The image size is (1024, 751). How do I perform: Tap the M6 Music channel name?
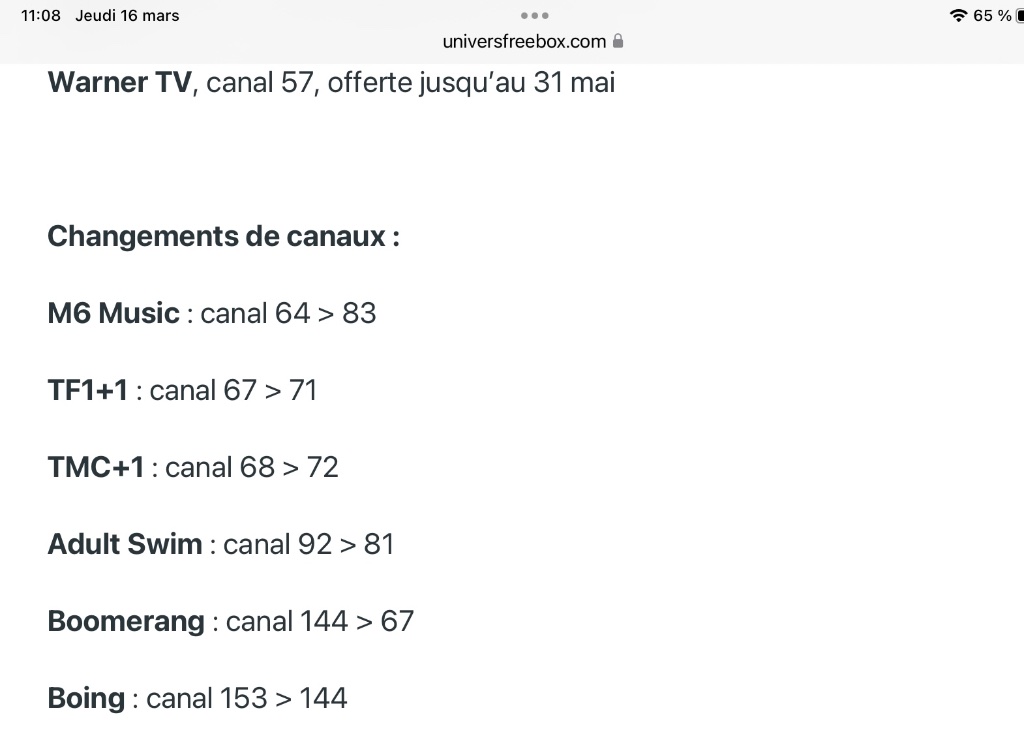pos(113,313)
